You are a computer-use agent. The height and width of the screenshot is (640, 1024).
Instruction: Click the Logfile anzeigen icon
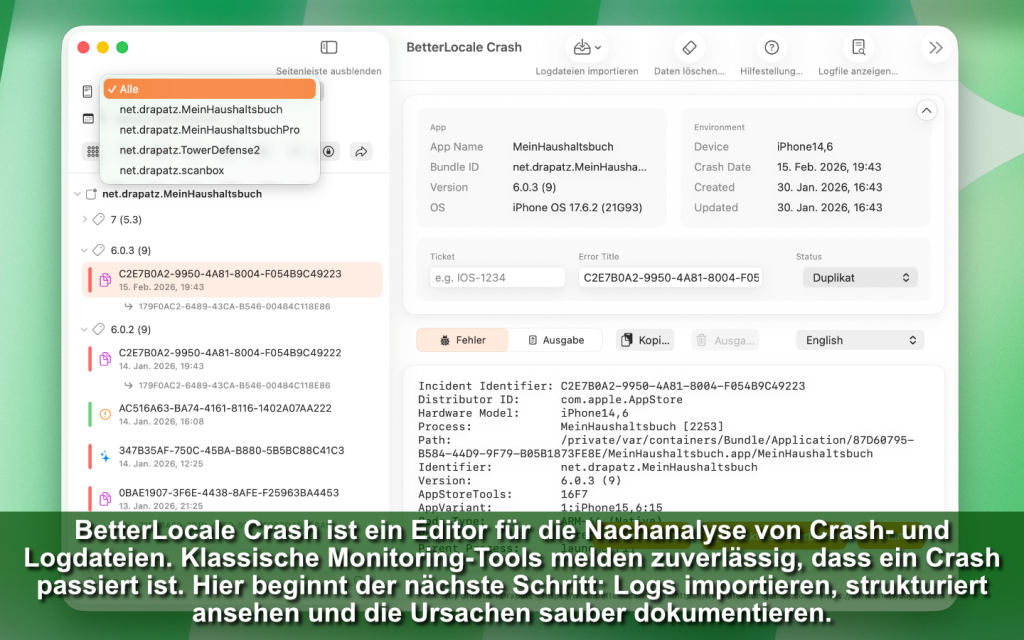pos(858,48)
